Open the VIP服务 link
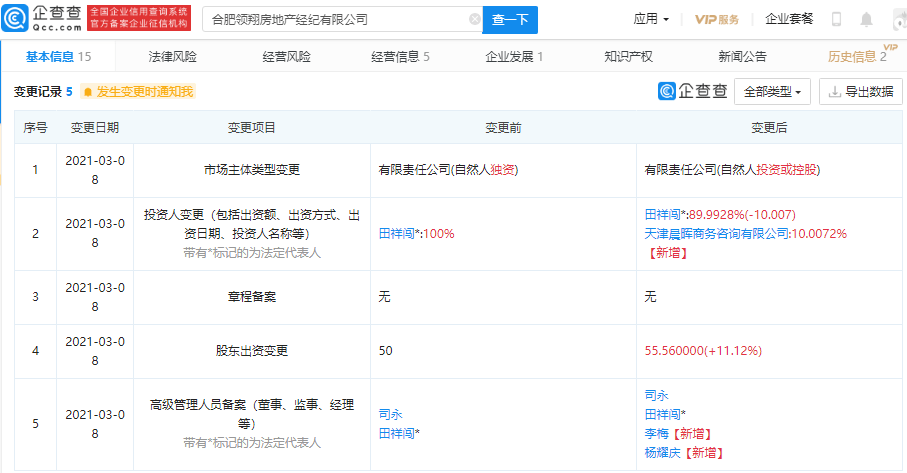The width and height of the screenshot is (907, 473). pyautogui.click(x=717, y=19)
